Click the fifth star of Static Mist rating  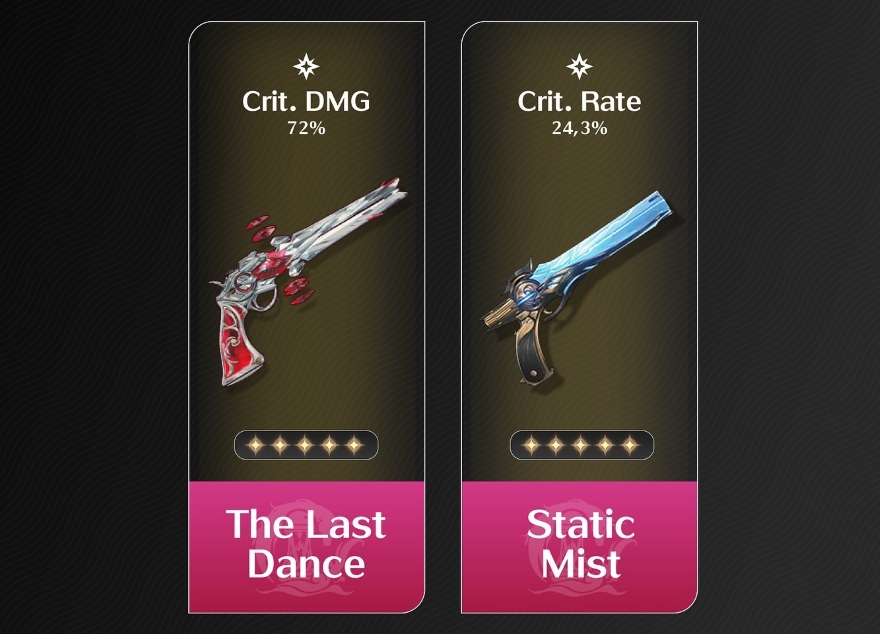pyautogui.click(x=630, y=445)
